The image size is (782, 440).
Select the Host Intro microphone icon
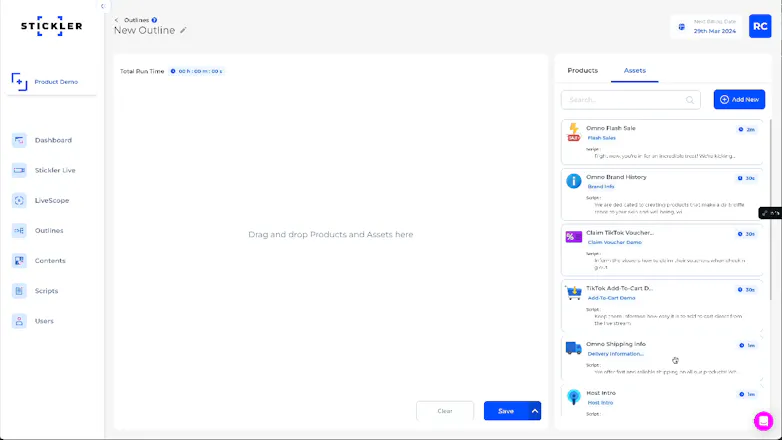coord(574,397)
